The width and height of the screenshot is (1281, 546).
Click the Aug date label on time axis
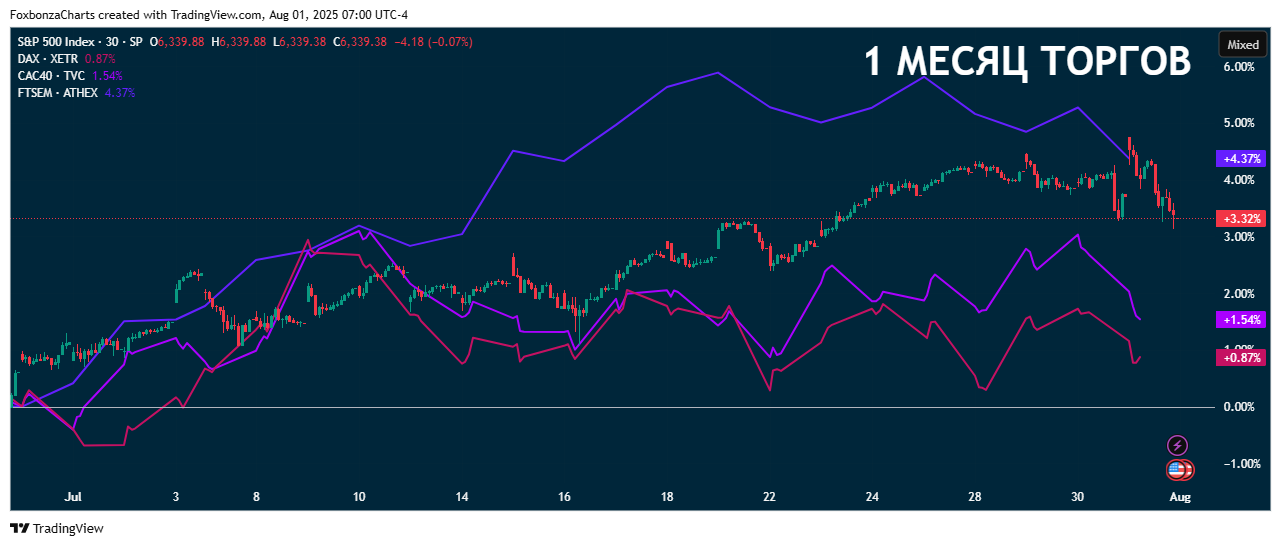1181,496
